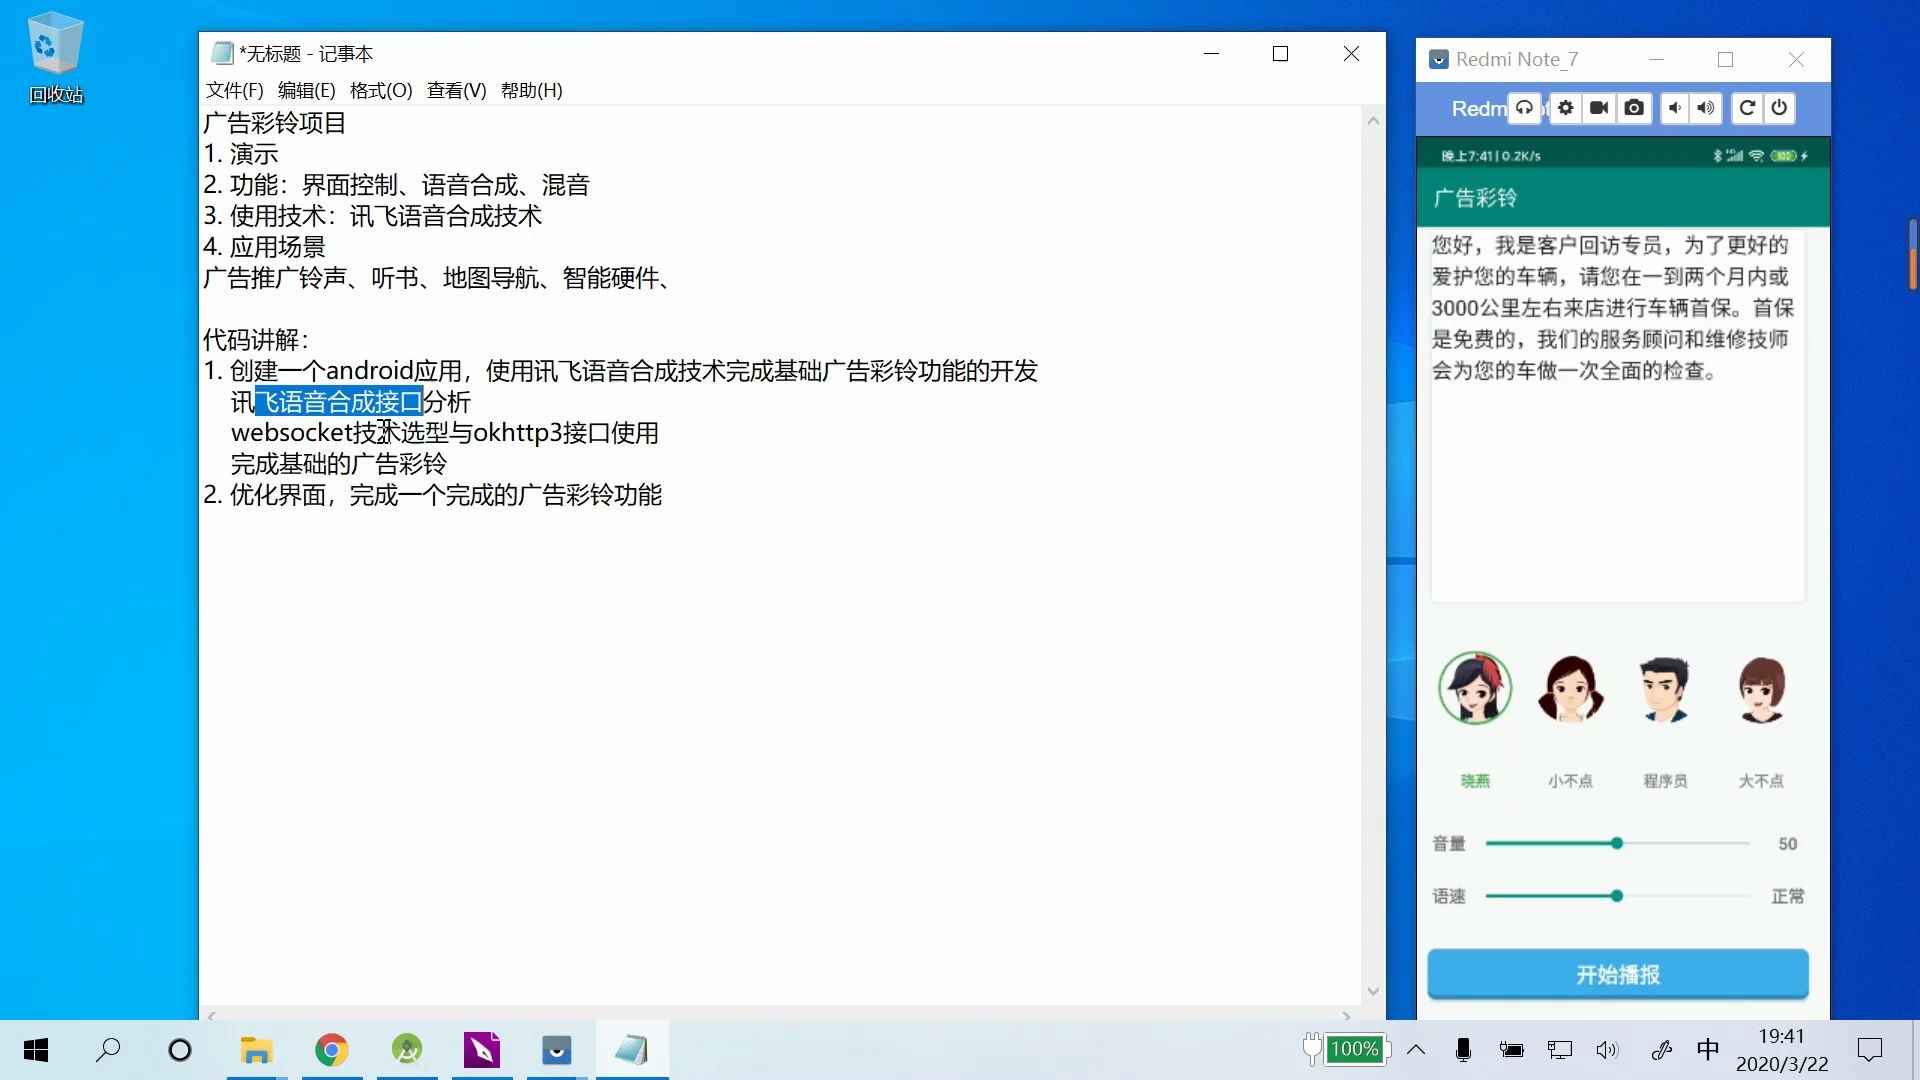Click the headphones audio icon

click(x=1524, y=108)
